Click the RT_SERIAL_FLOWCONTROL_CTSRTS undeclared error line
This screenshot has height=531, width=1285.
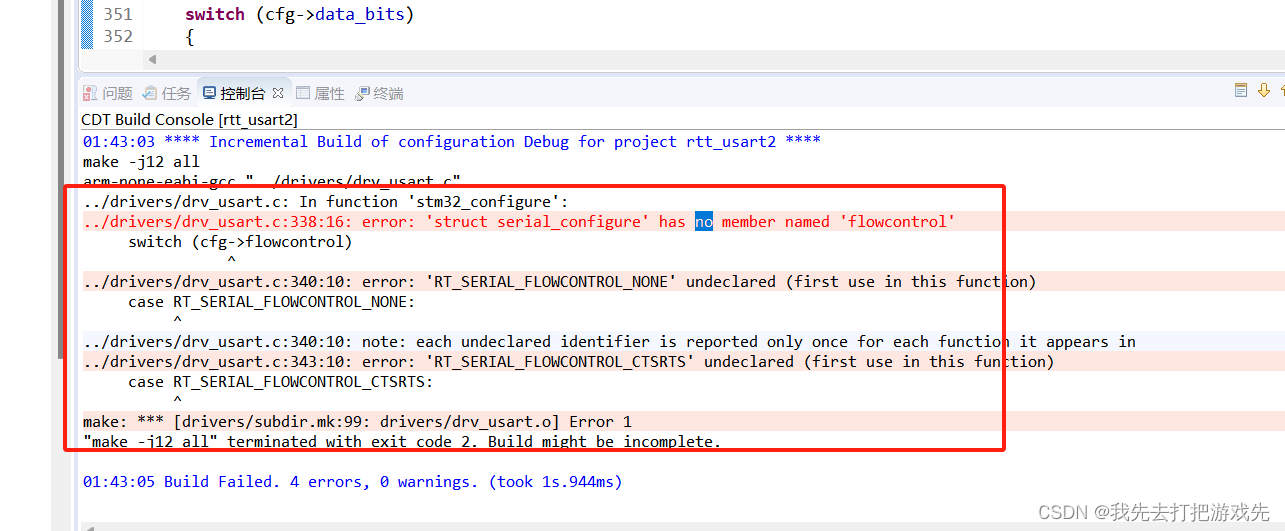(x=569, y=361)
